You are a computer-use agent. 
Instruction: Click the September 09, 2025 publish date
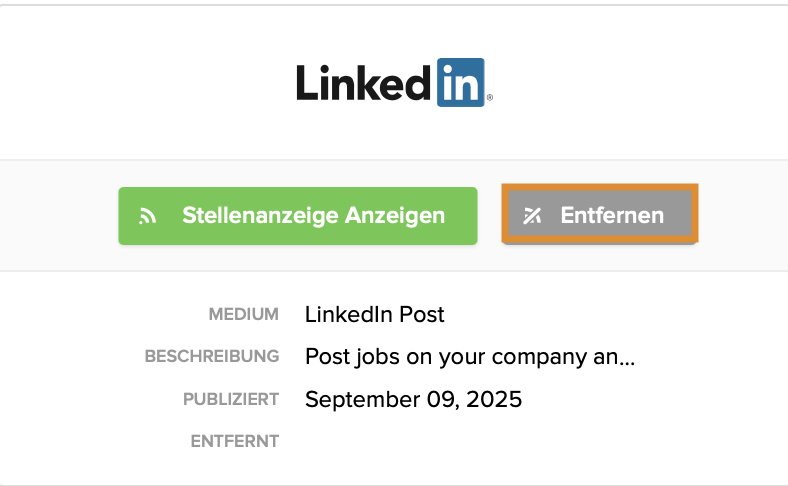pos(413,399)
